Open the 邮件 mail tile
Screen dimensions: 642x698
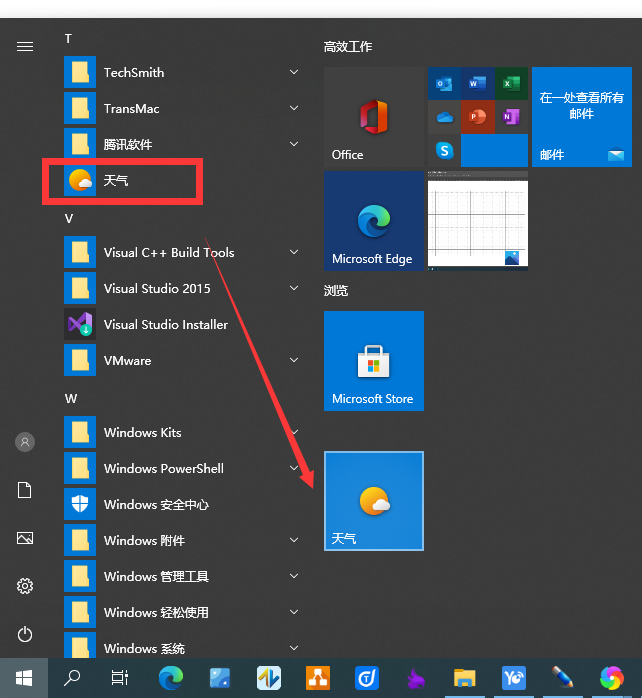coord(581,117)
